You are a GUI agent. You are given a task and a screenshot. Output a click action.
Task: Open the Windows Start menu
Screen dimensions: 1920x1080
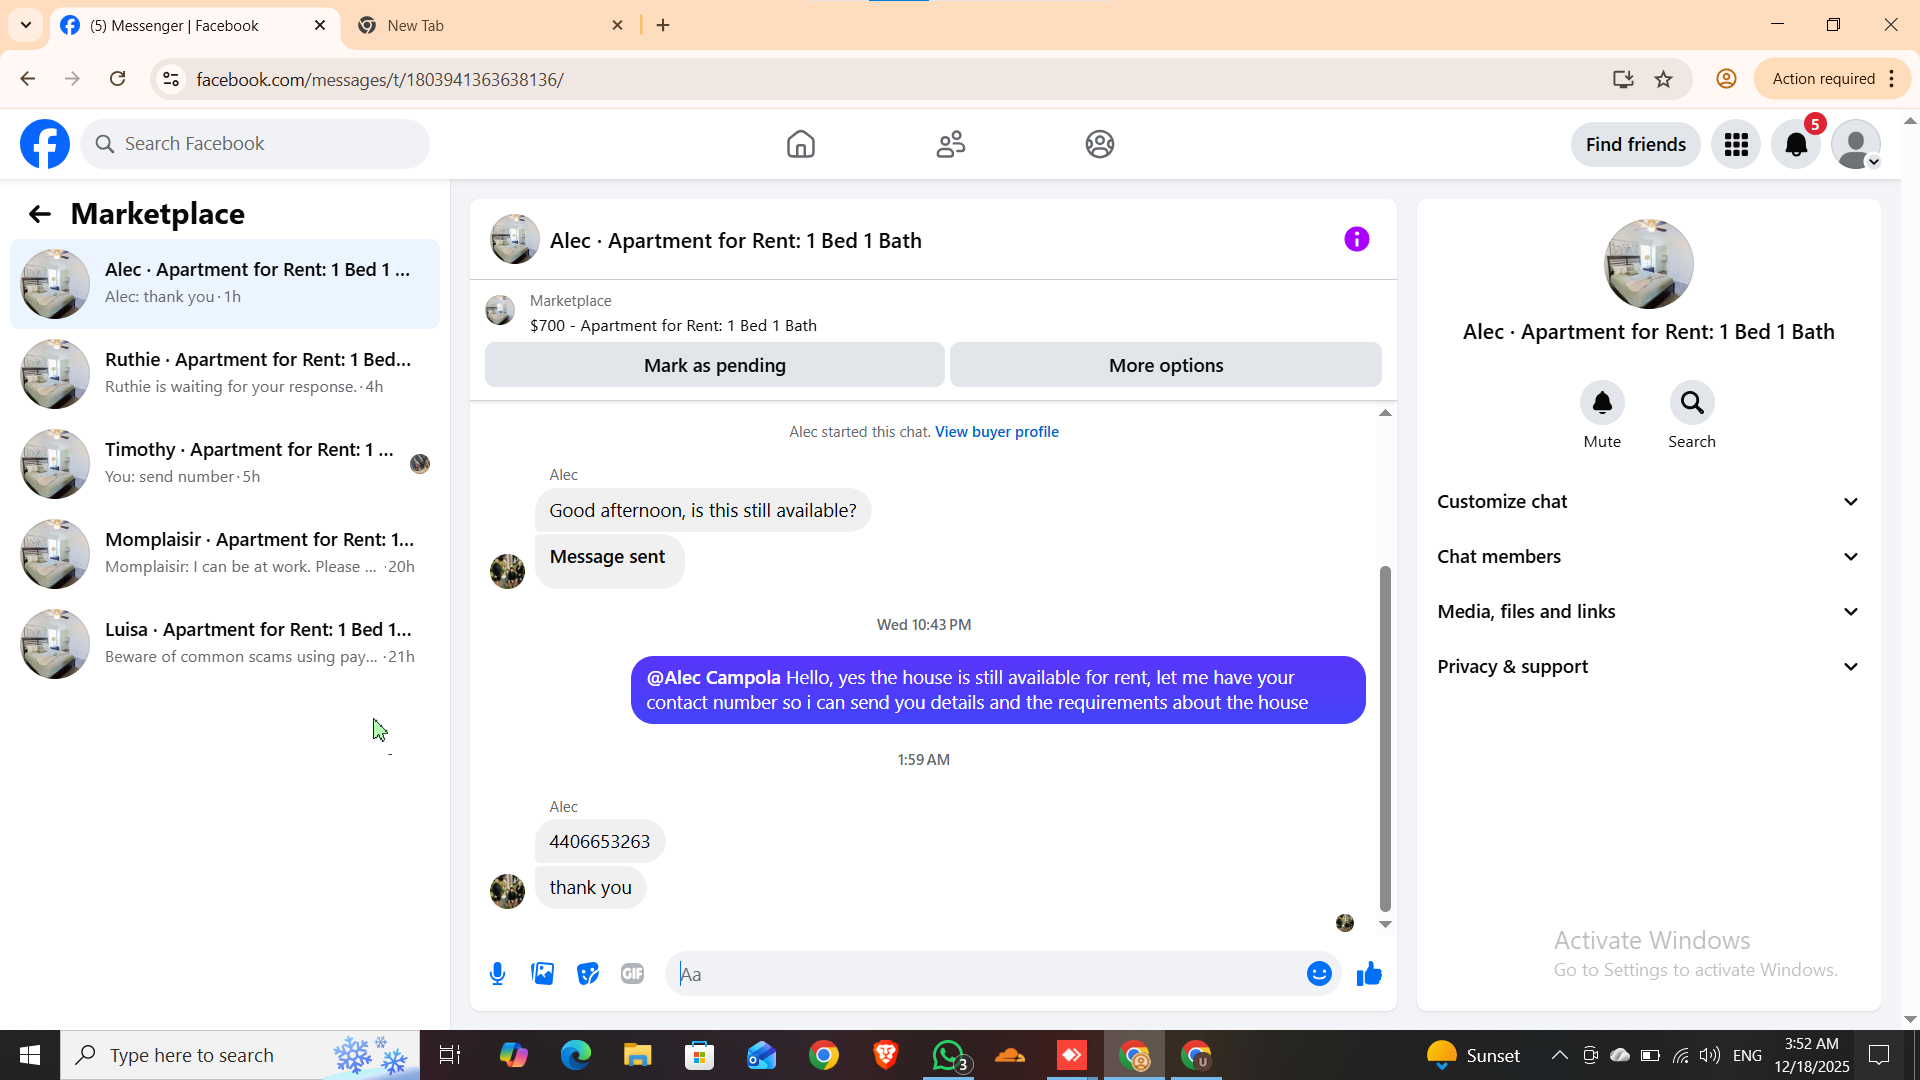[30, 1055]
